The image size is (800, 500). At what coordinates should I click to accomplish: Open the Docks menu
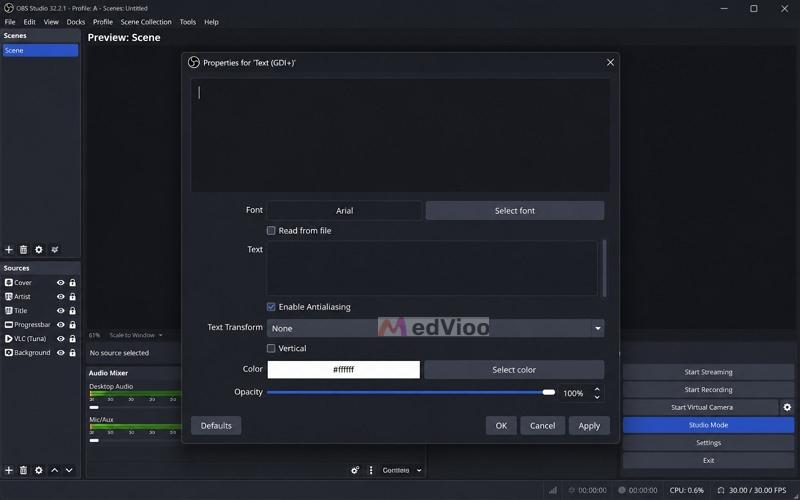(76, 22)
